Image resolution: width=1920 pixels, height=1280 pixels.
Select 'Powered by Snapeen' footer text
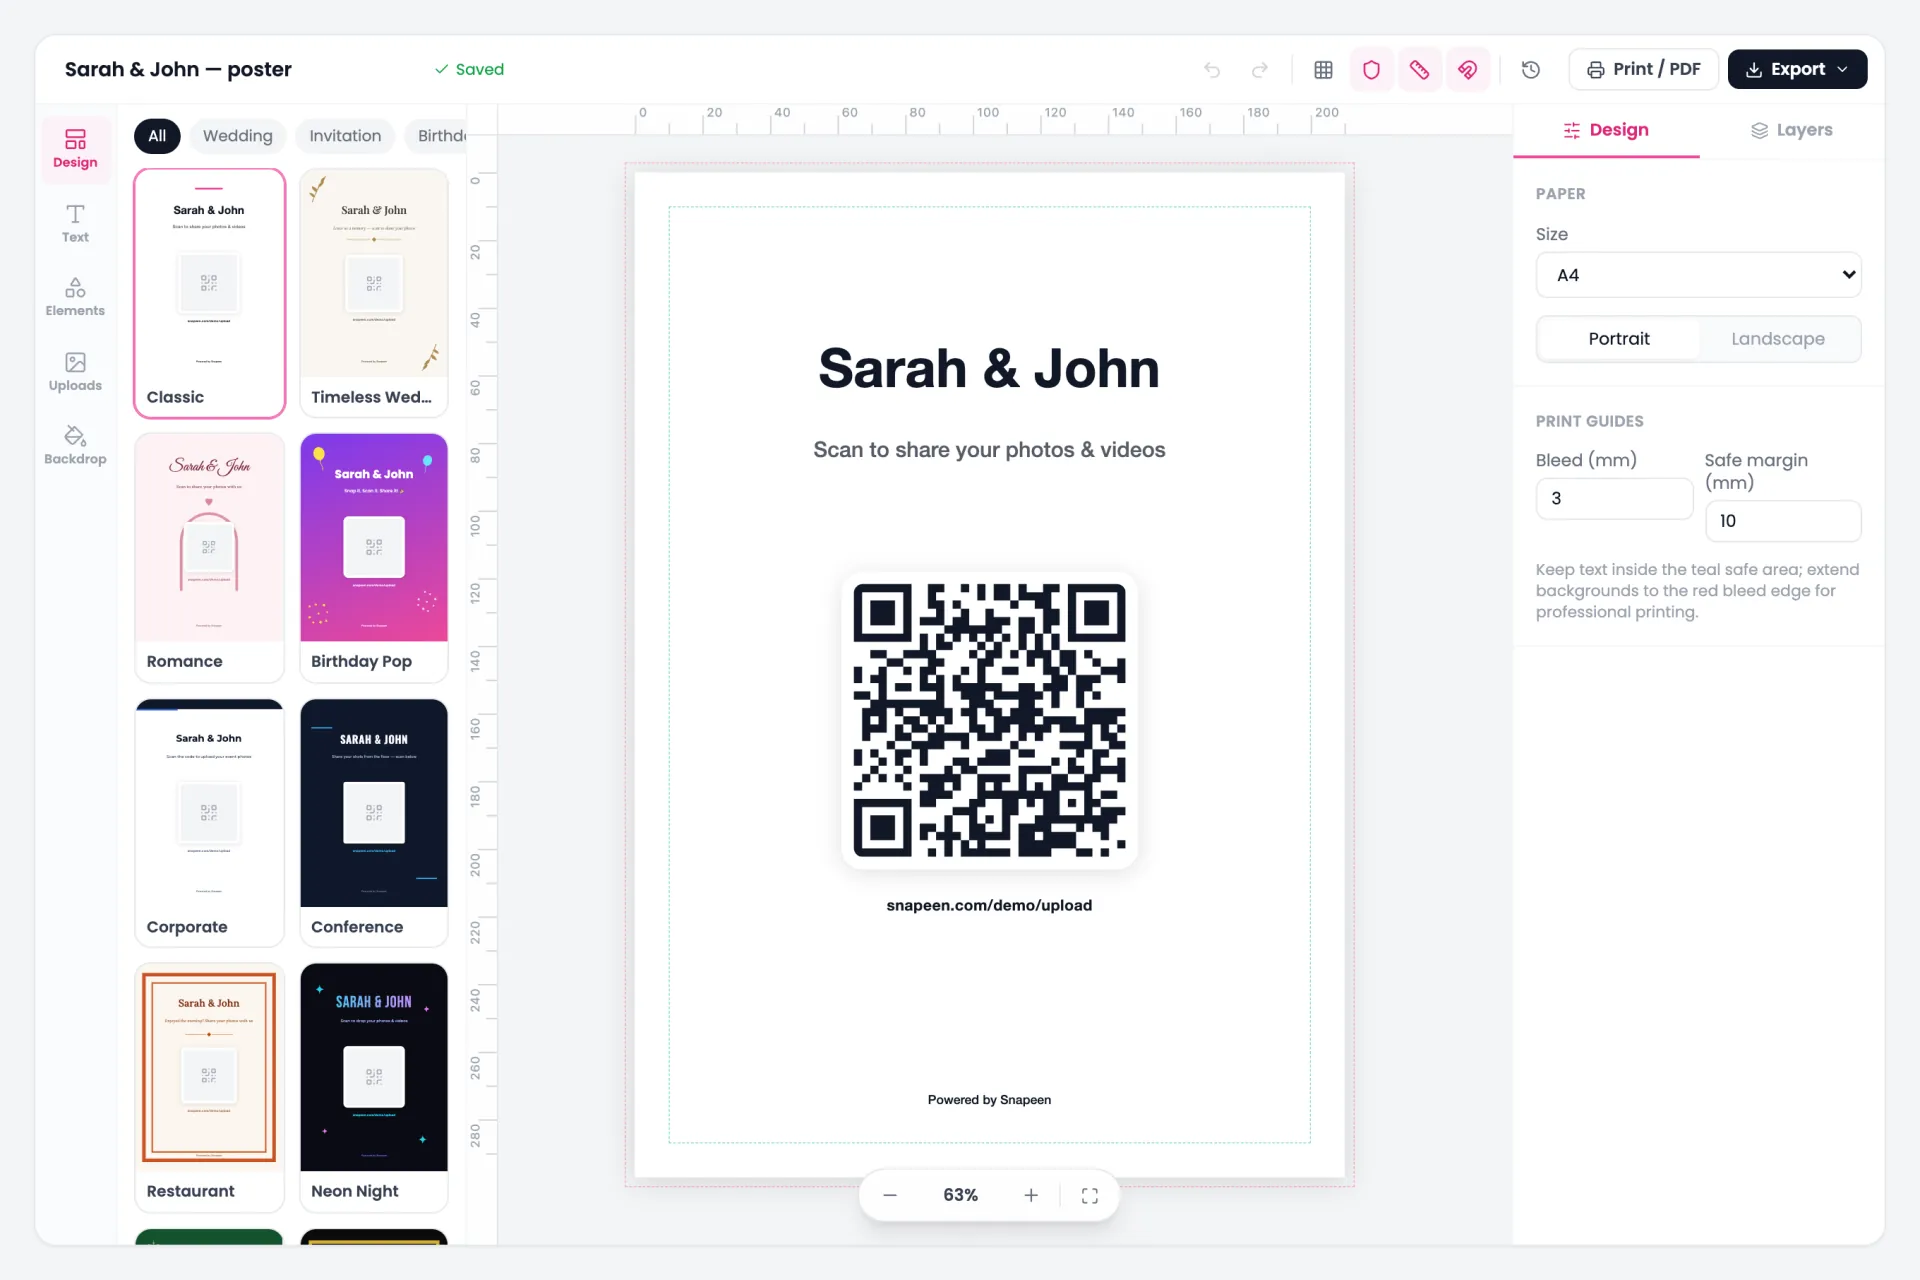tap(989, 1100)
